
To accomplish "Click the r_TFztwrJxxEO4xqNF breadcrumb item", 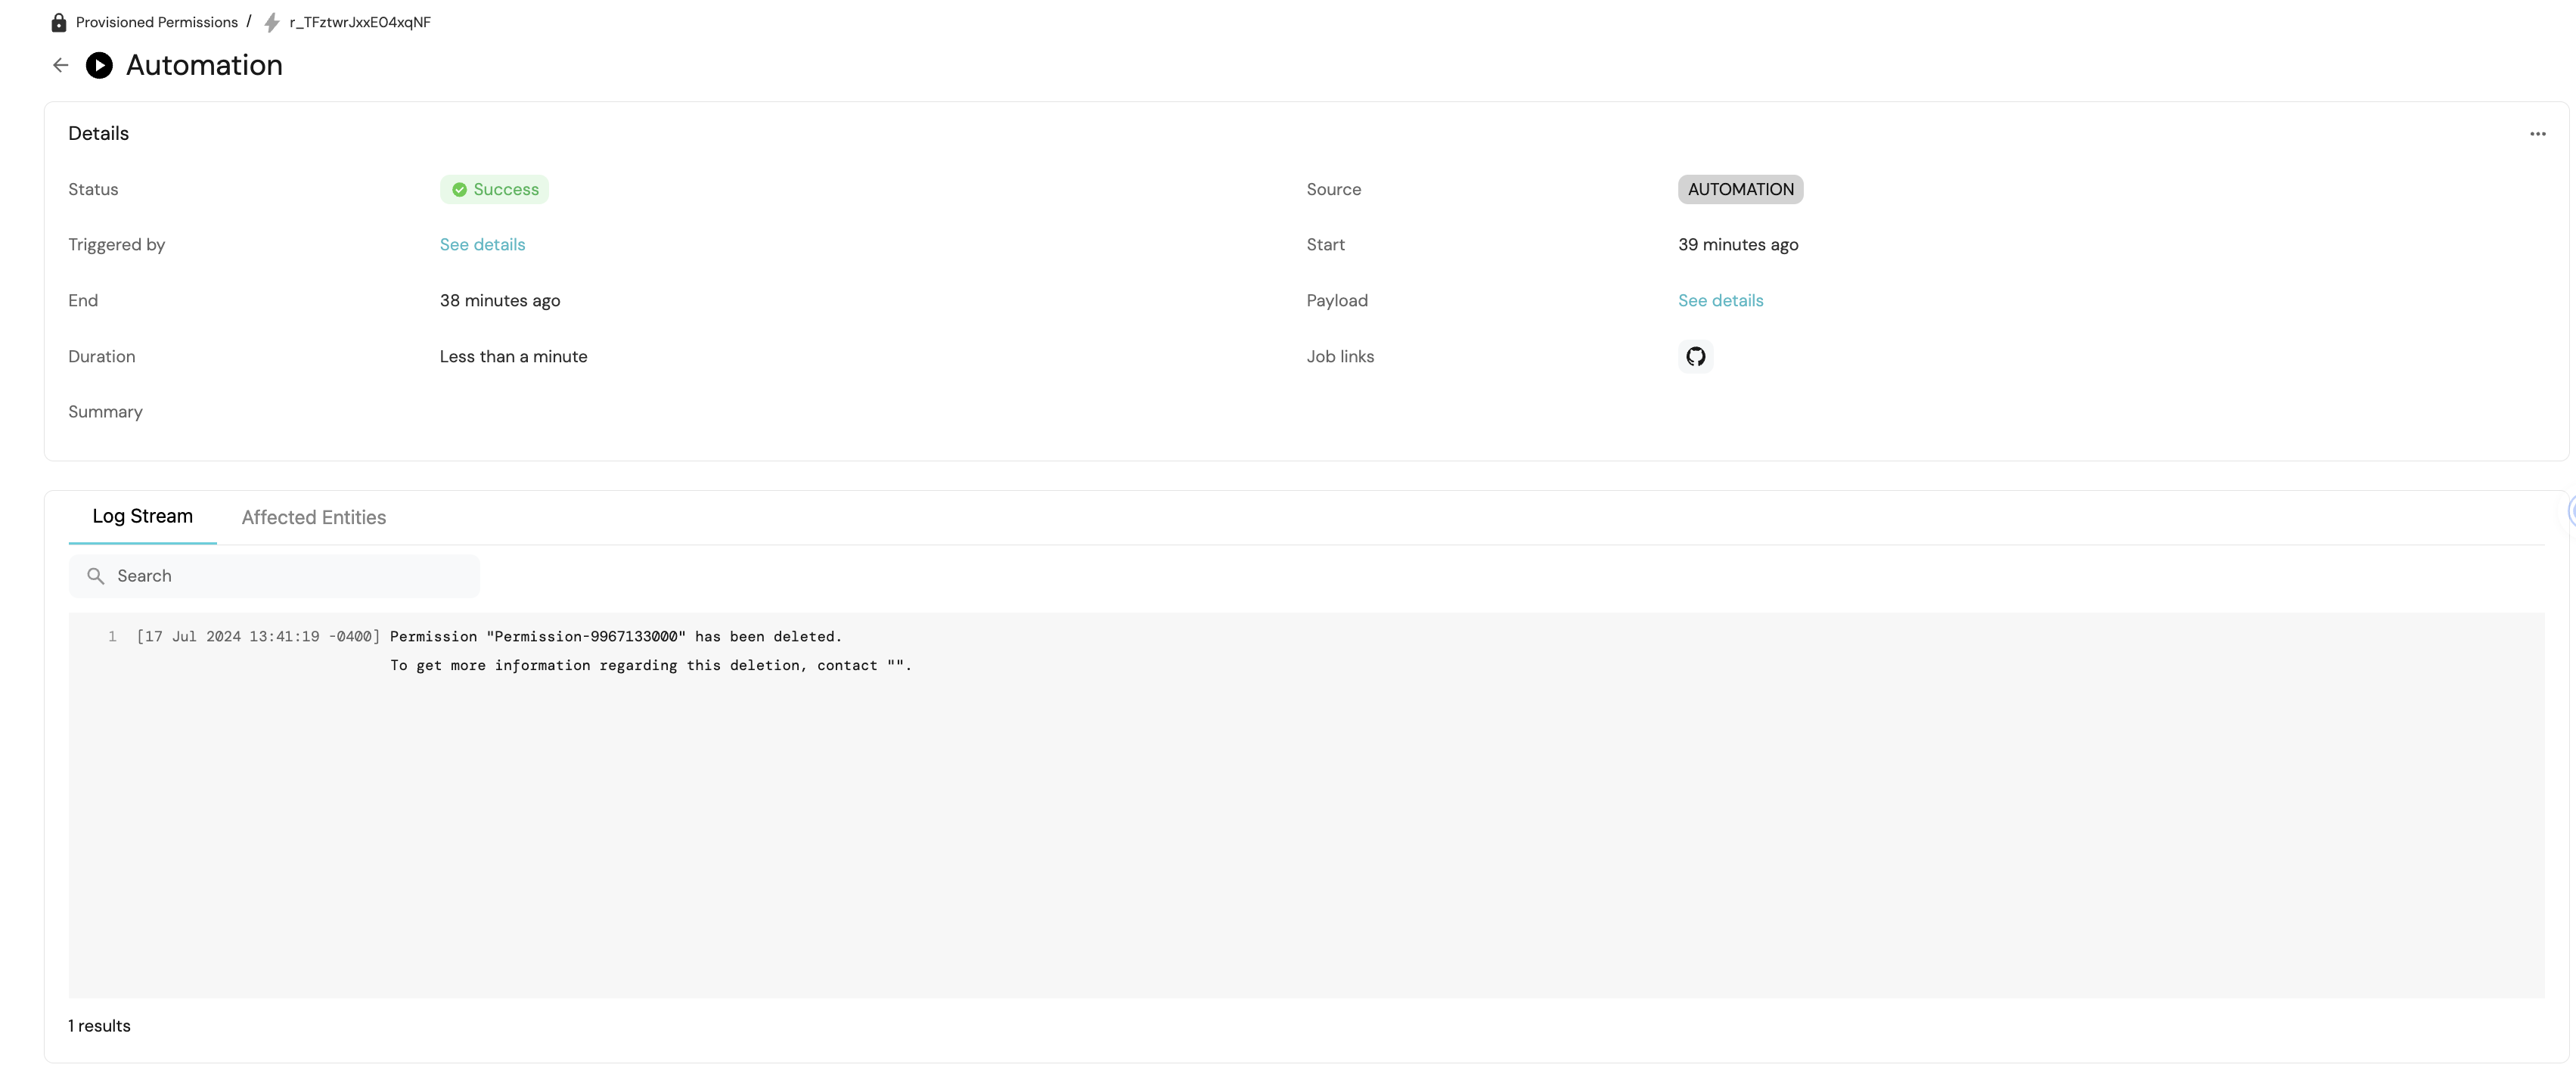I will [360, 22].
